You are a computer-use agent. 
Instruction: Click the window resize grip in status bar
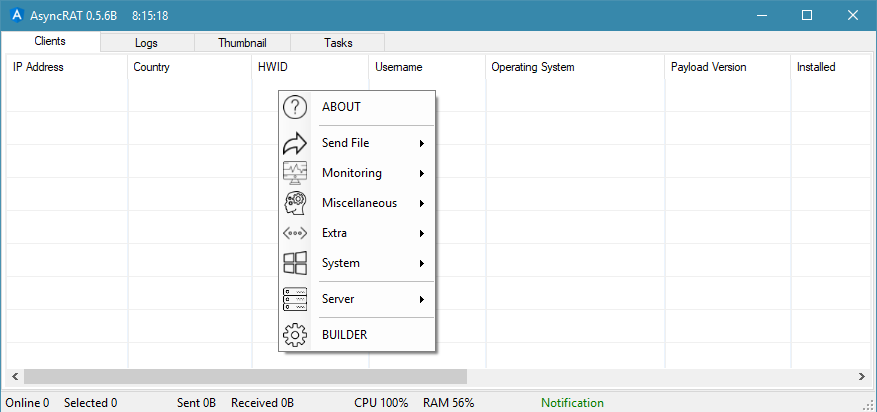click(870, 405)
